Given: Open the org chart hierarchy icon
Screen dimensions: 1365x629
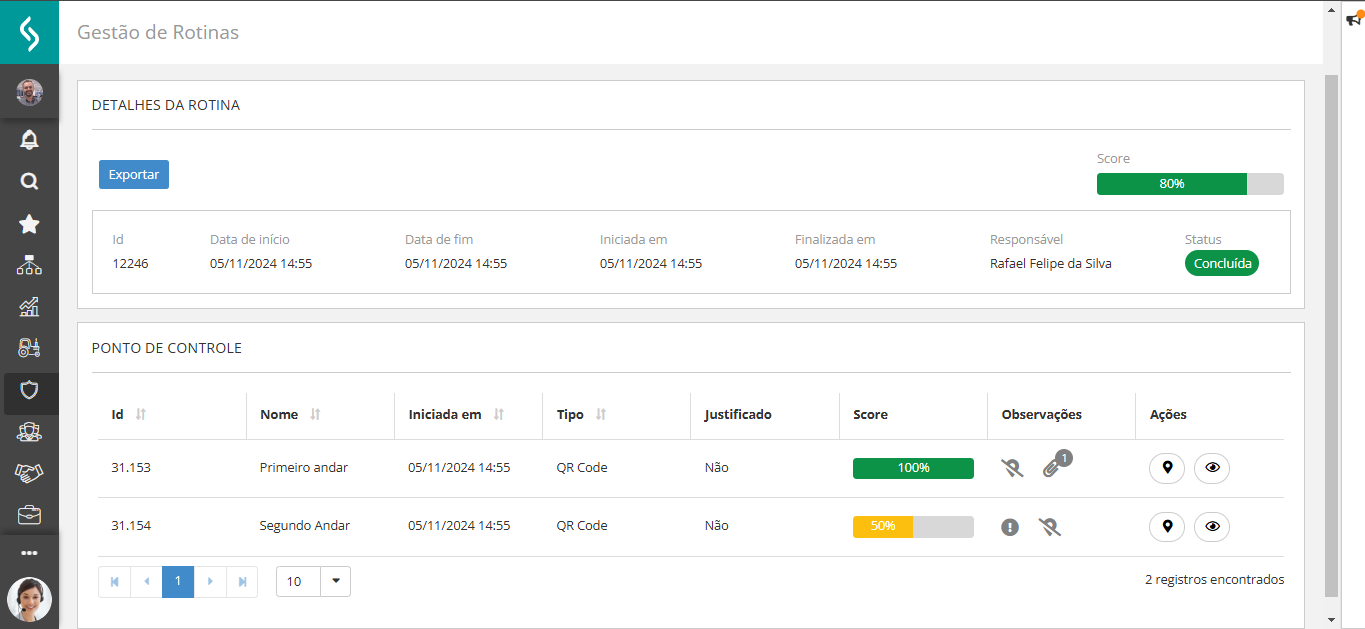Looking at the screenshot, I should pos(29,266).
